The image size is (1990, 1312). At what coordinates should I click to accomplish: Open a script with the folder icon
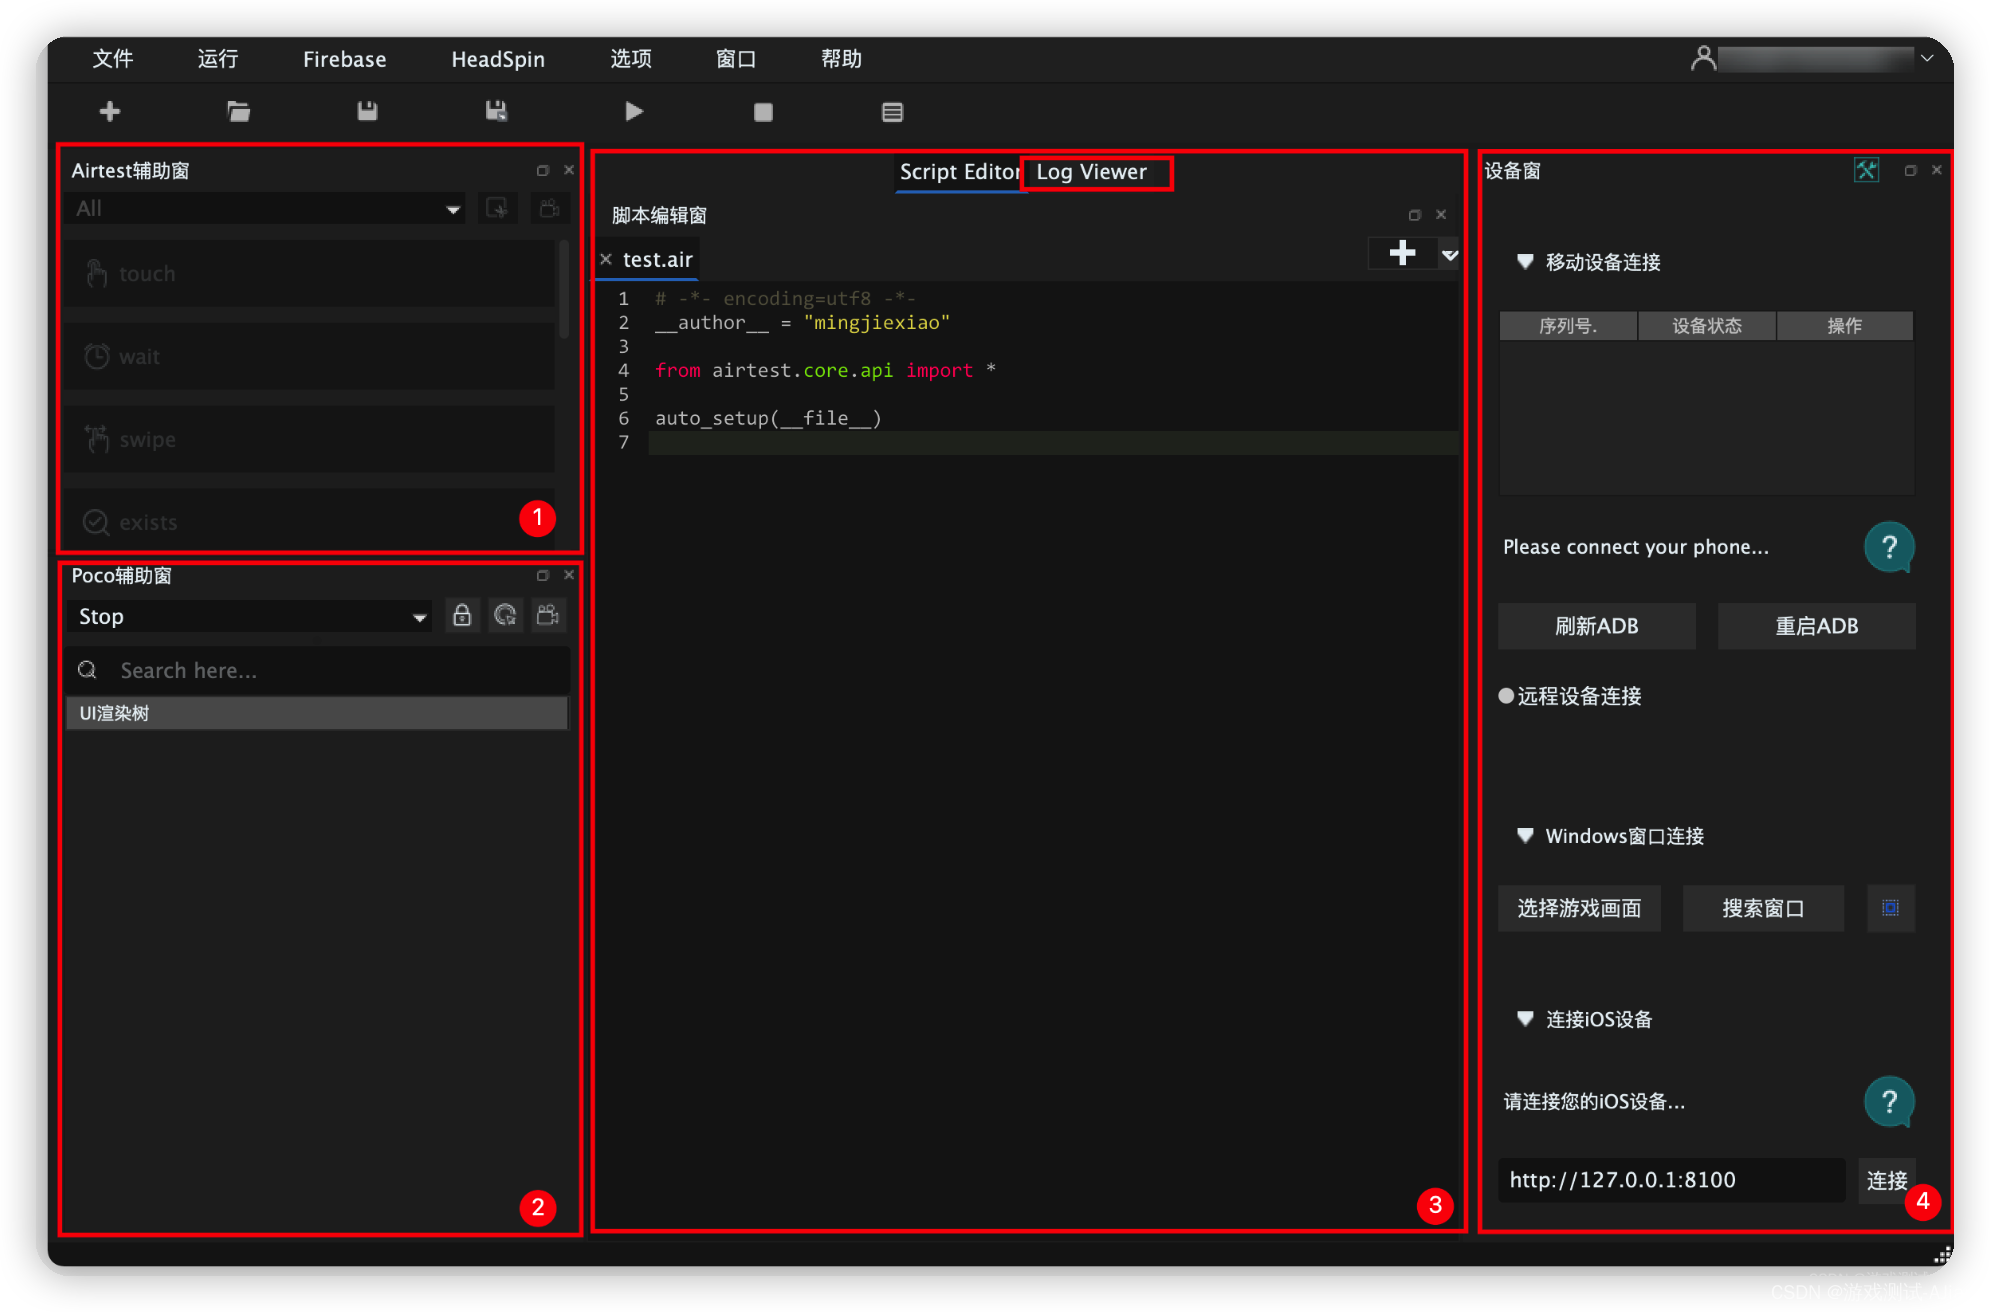(238, 112)
